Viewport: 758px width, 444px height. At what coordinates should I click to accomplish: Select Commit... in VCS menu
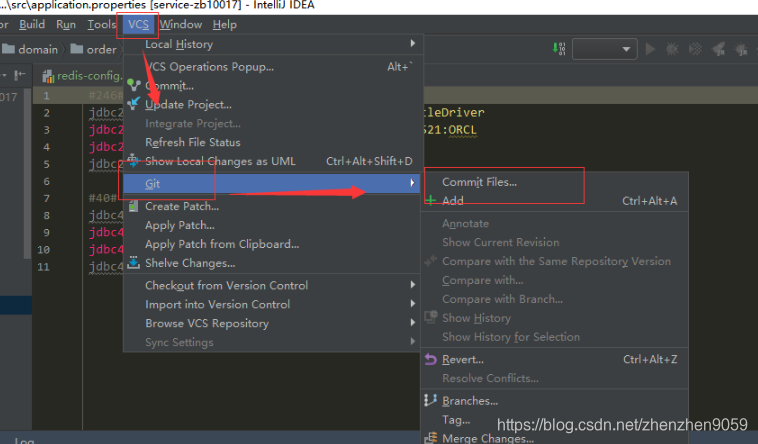point(273,86)
